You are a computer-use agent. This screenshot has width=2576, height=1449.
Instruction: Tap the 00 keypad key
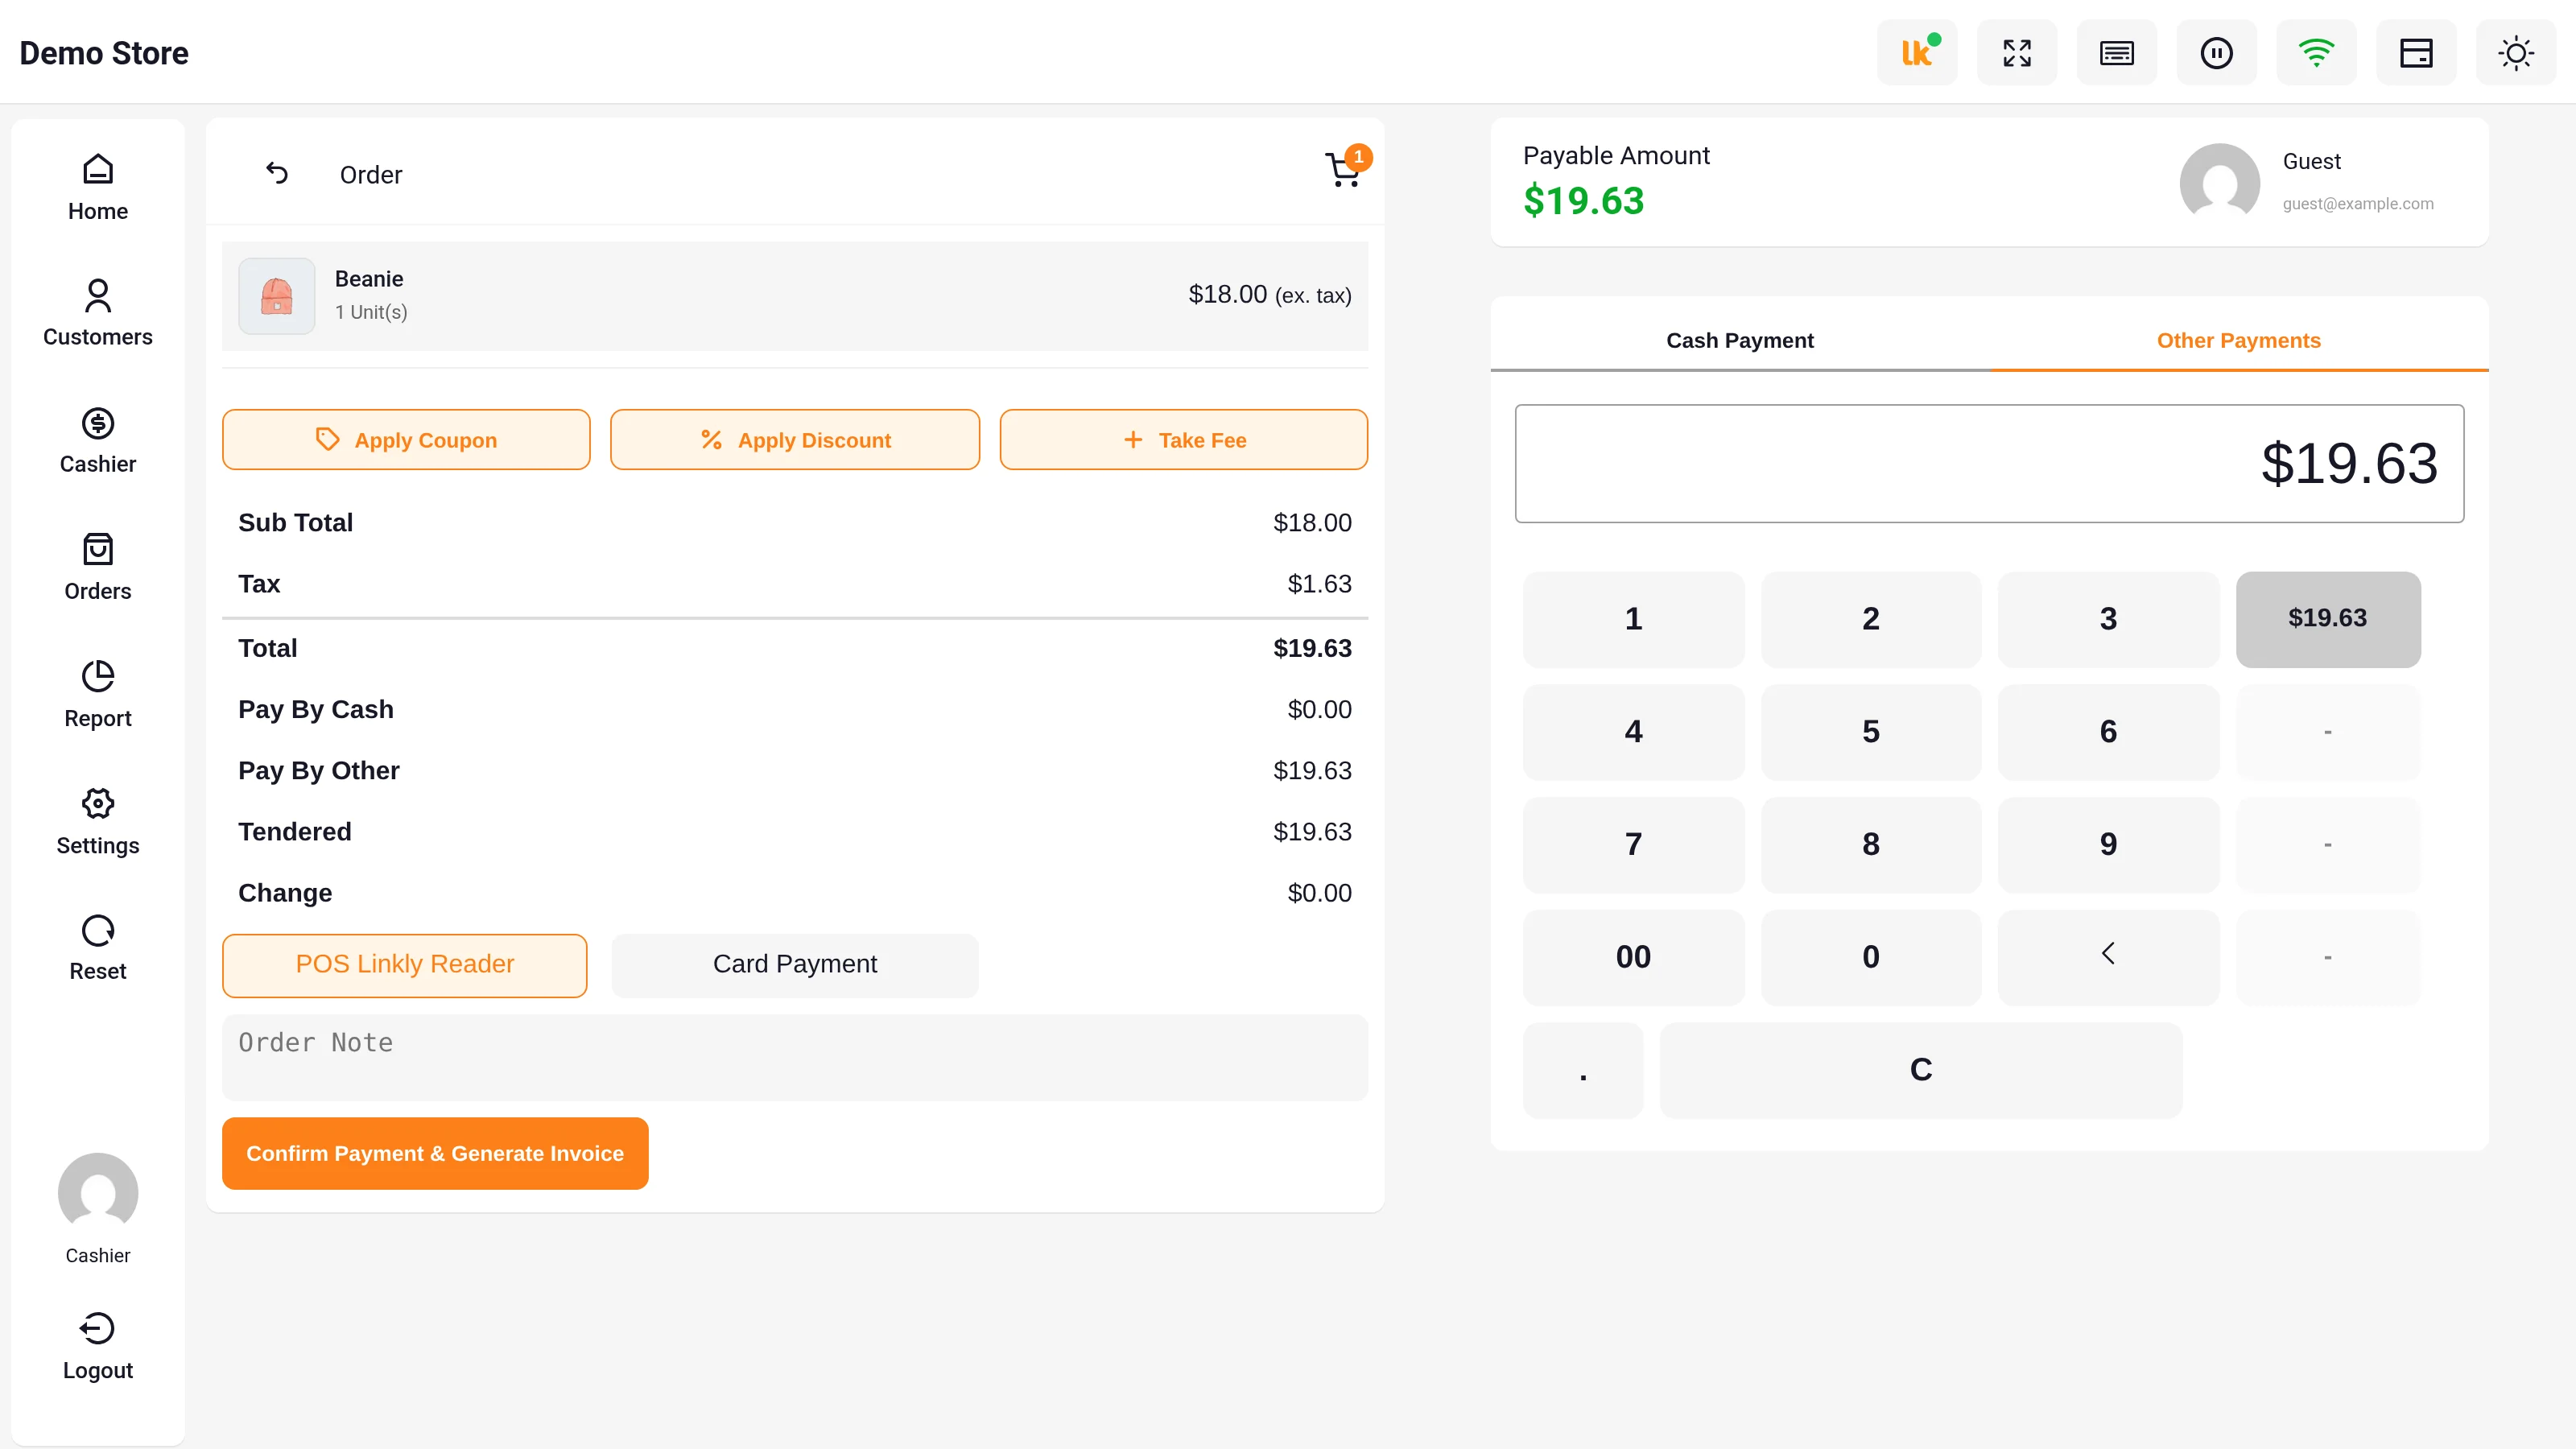[1633, 958]
